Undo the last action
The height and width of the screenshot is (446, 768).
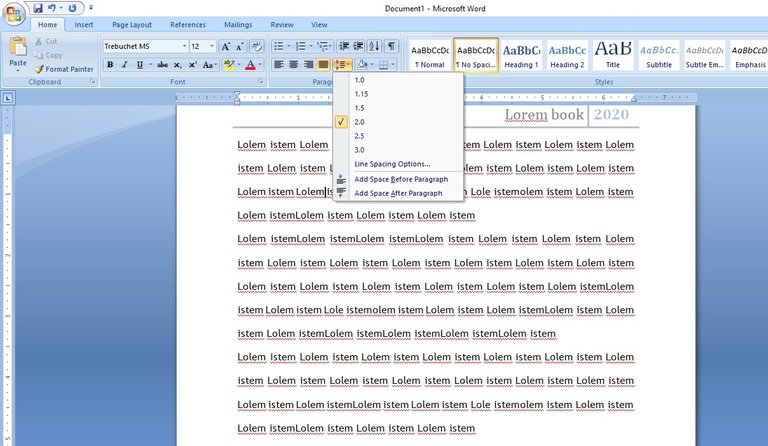click(51, 8)
